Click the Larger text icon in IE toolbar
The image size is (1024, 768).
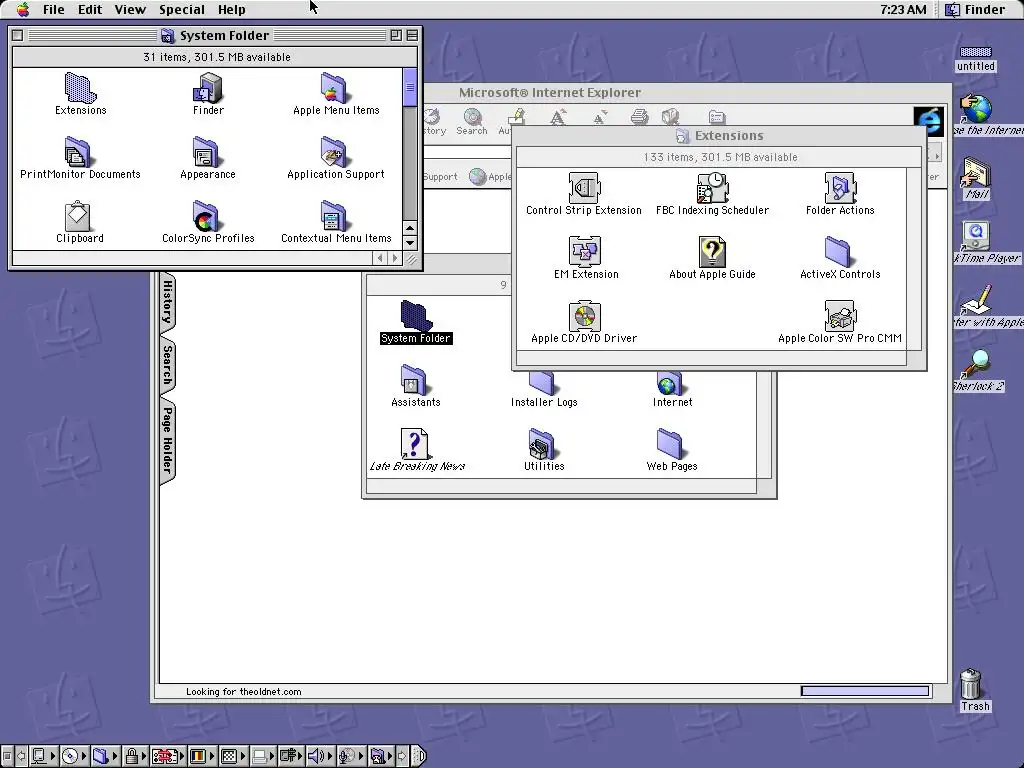pyautogui.click(x=558, y=118)
